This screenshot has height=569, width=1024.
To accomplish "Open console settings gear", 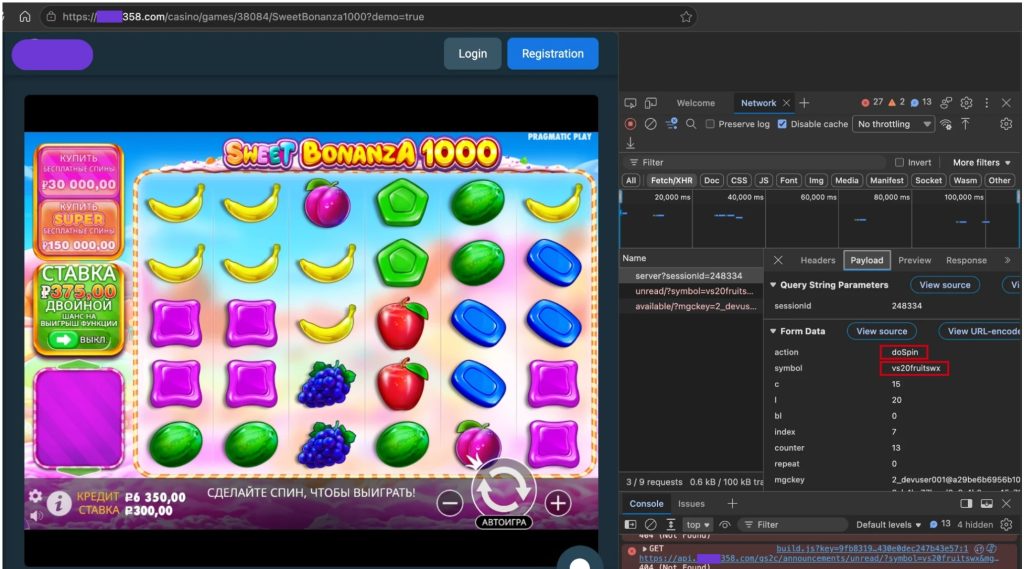I will pyautogui.click(x=1006, y=525).
